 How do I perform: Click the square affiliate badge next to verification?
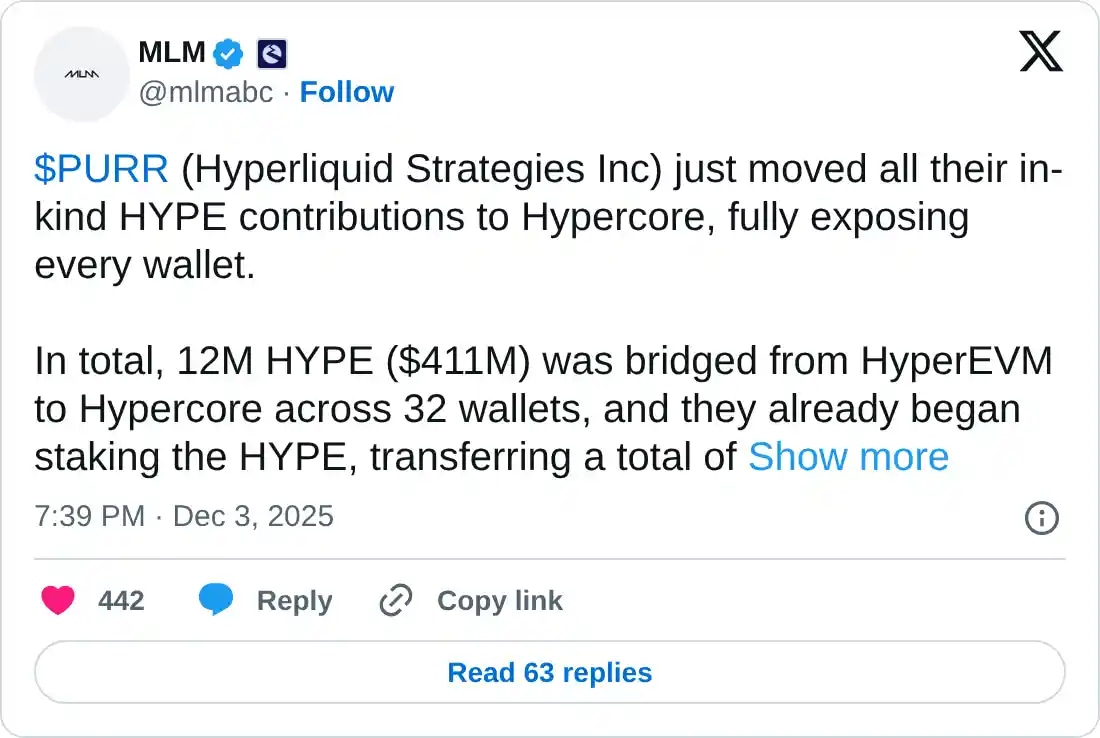tap(268, 52)
